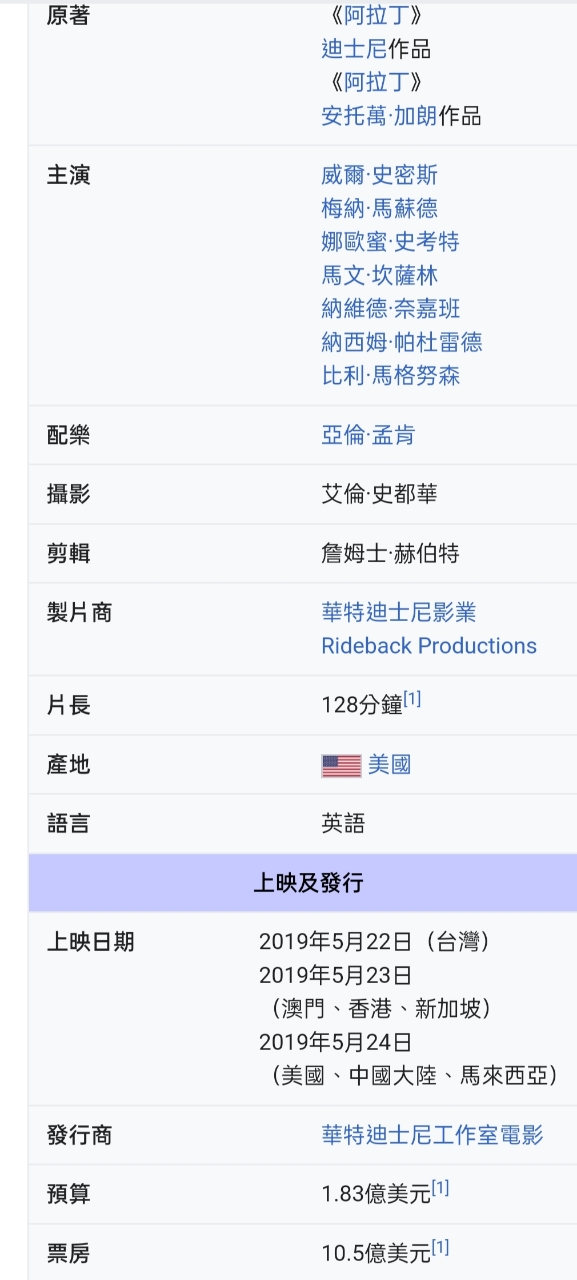Open distributor 華特迪士尼工作室電影 link
Image resolution: width=577 pixels, height=1280 pixels.
pyautogui.click(x=433, y=1136)
